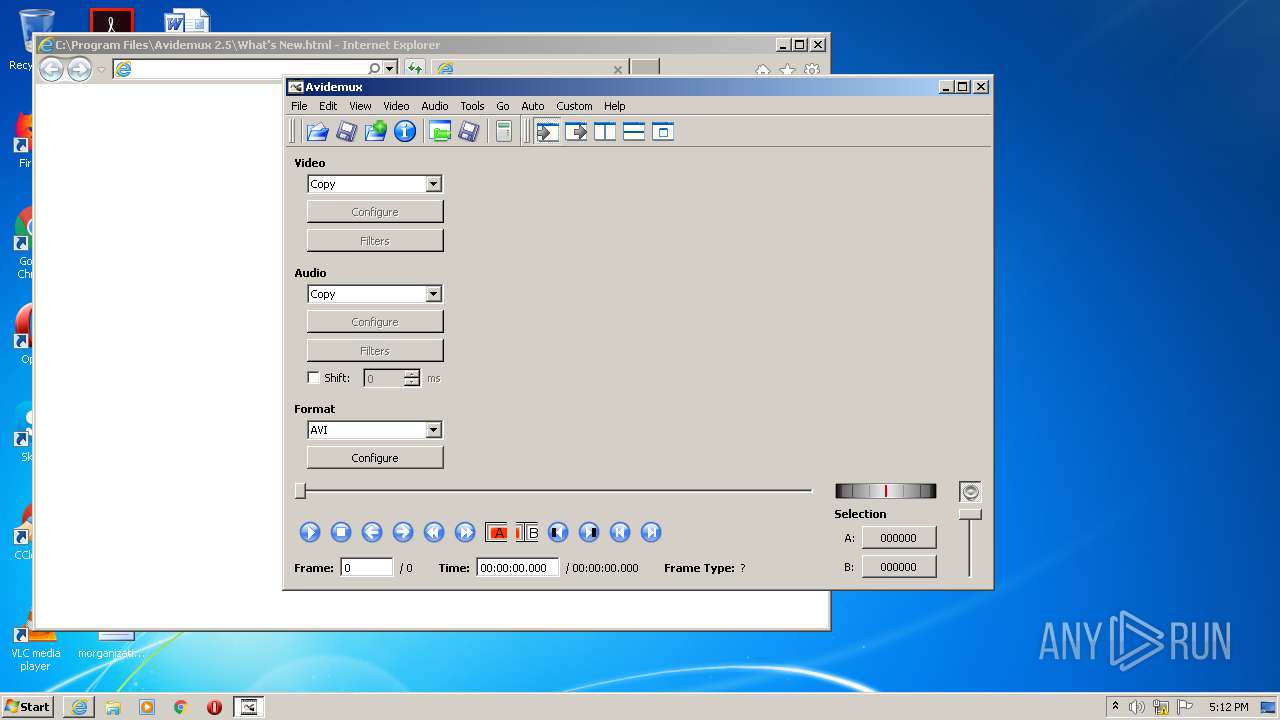Load project via the green folder window icon

[x=439, y=131]
